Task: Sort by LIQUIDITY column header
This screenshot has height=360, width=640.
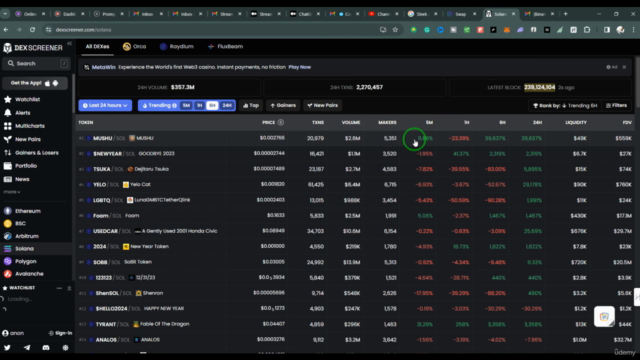Action: (576, 122)
